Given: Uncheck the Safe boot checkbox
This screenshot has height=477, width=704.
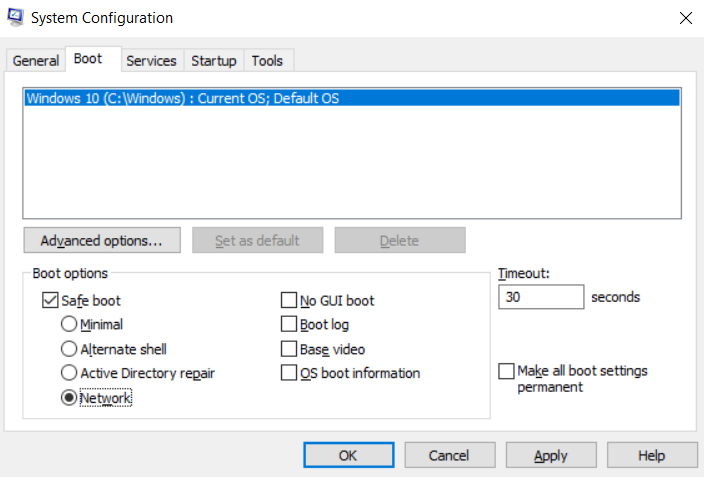Looking at the screenshot, I should click(x=51, y=299).
